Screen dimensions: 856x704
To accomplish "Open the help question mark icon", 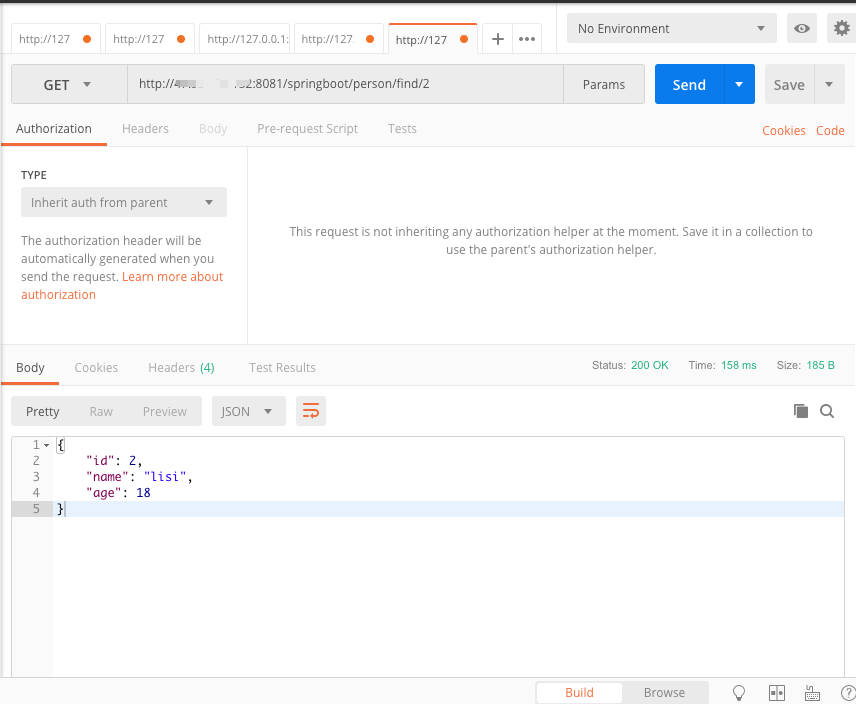I will click(848, 693).
